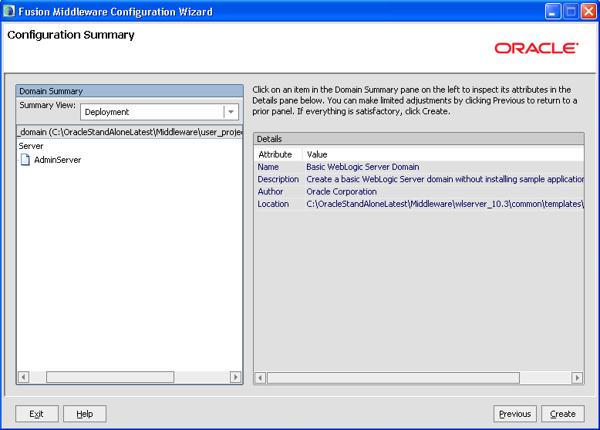Open Help for the wizard
Viewport: 600px width, 430px height.
(85, 413)
